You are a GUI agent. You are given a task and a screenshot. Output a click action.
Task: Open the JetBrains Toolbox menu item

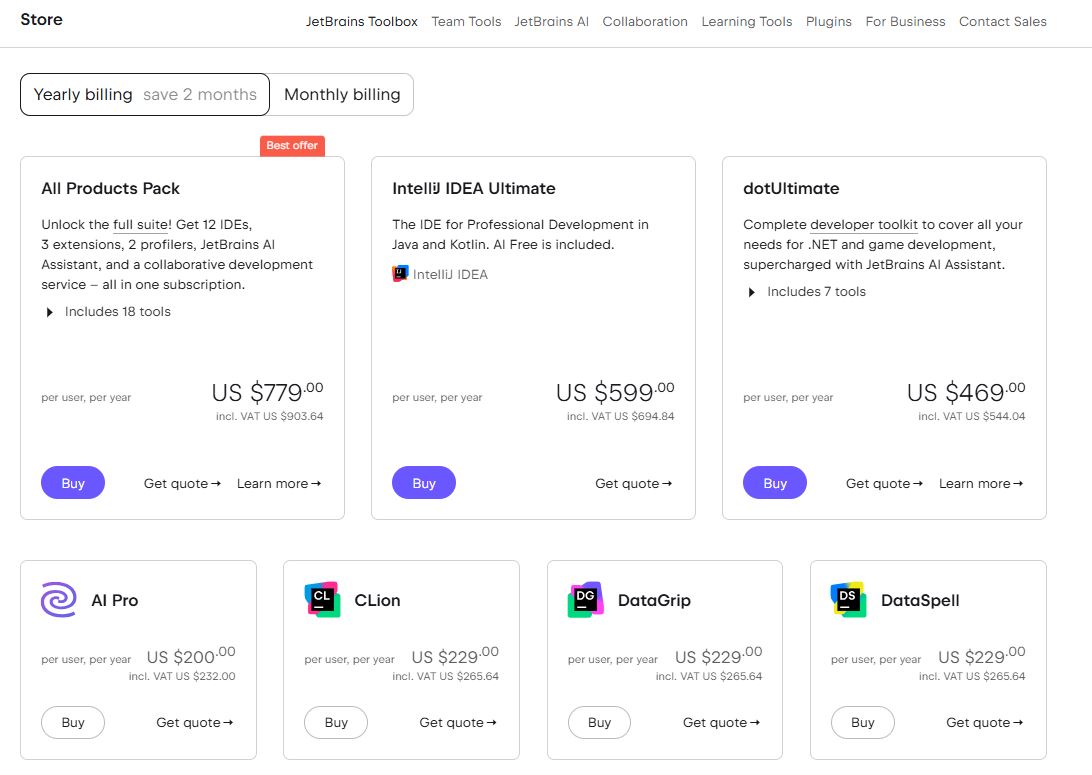coord(362,21)
